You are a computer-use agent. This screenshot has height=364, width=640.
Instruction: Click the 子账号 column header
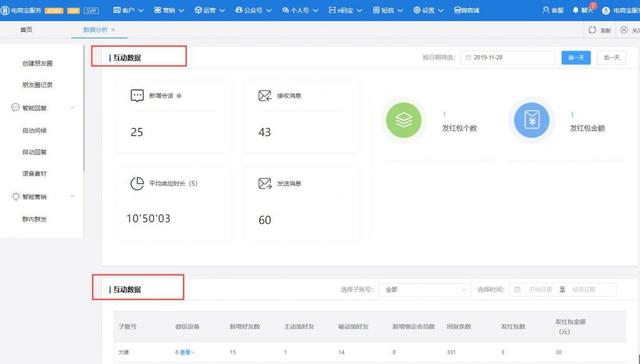pyautogui.click(x=127, y=326)
